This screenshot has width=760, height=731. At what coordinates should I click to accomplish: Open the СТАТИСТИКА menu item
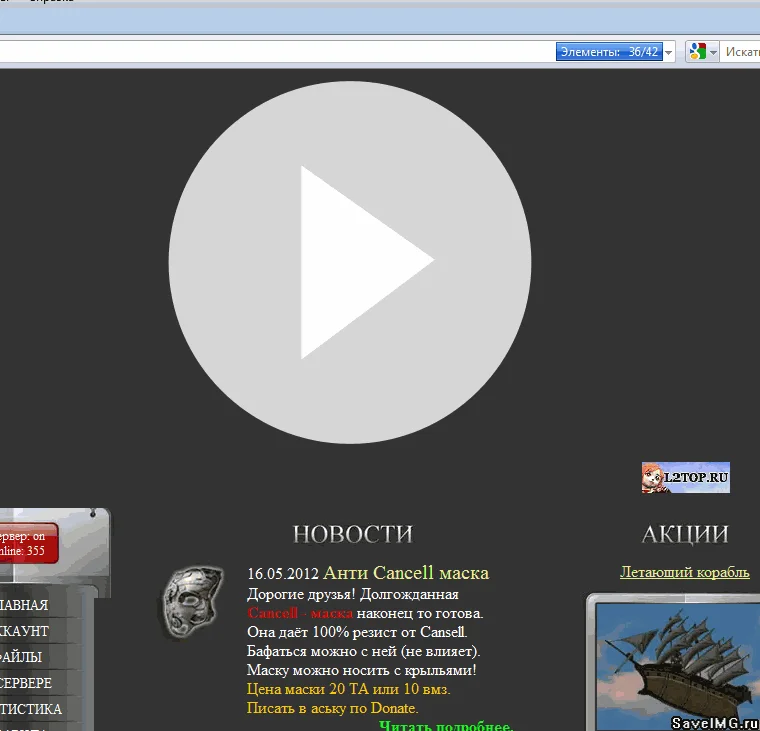click(x=31, y=709)
